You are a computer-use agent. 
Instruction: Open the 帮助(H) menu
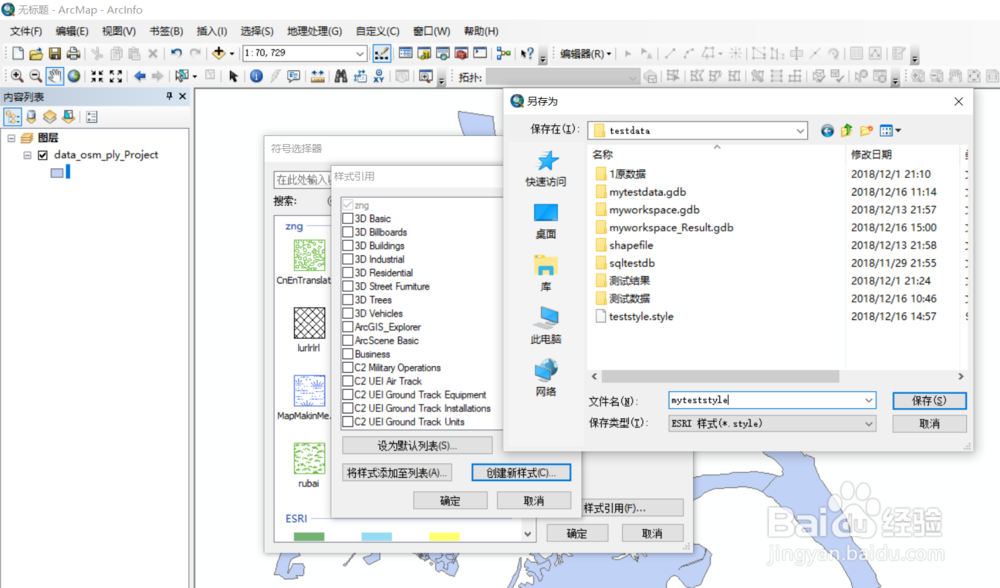pos(481,31)
